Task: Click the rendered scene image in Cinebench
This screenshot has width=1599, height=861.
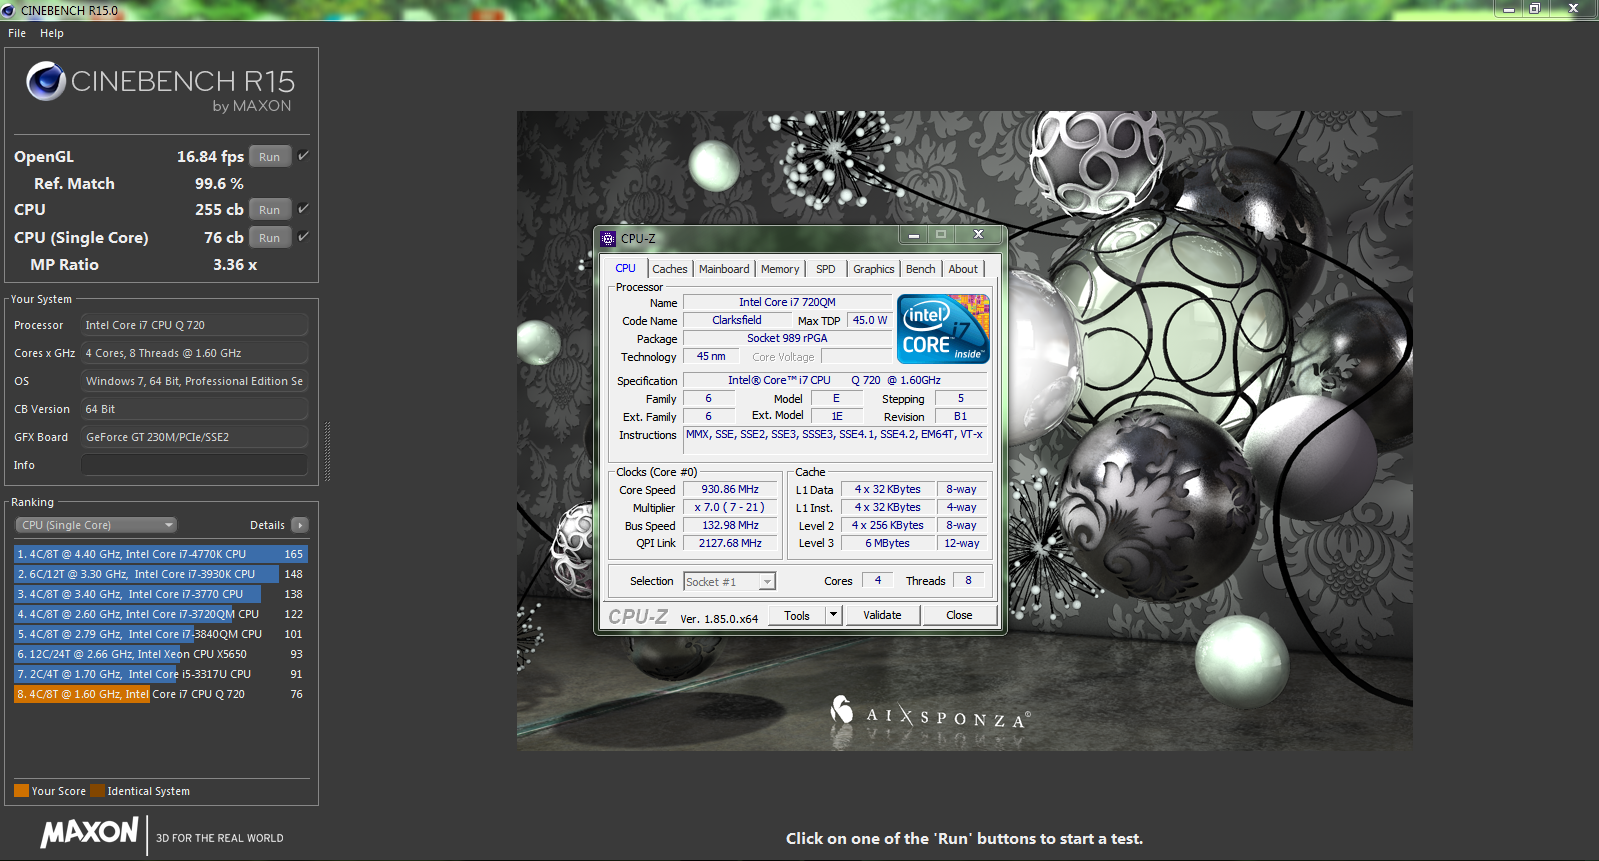Action: click(964, 430)
